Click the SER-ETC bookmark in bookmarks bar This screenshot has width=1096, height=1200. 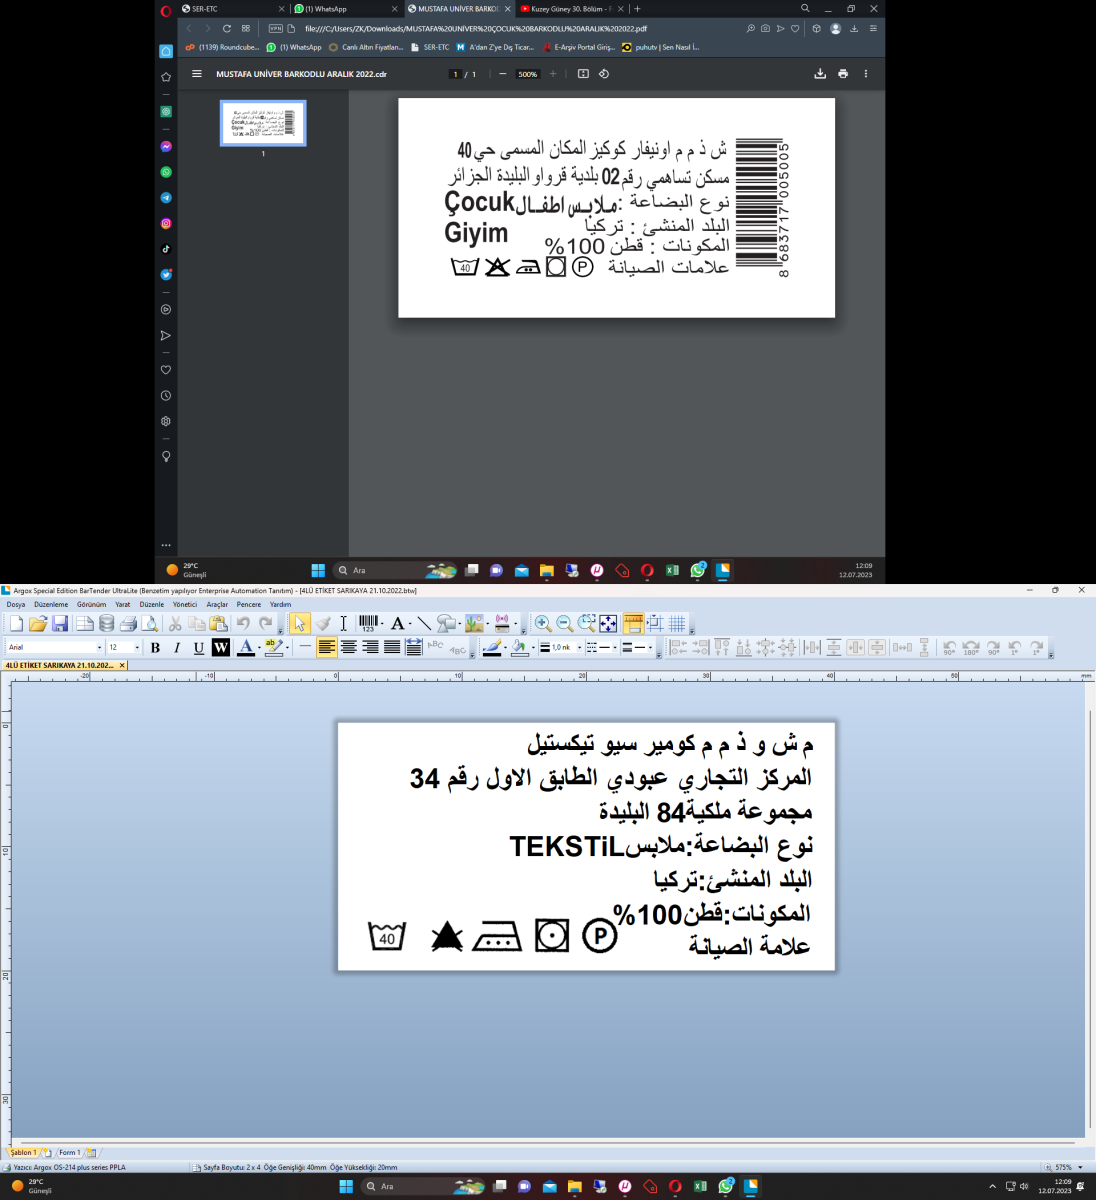tap(436, 47)
